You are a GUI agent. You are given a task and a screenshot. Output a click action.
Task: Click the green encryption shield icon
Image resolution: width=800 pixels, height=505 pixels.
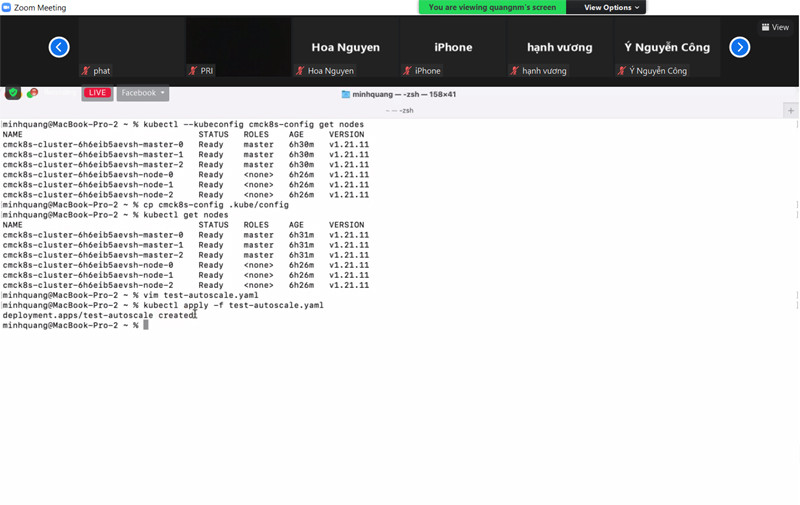pos(13,93)
